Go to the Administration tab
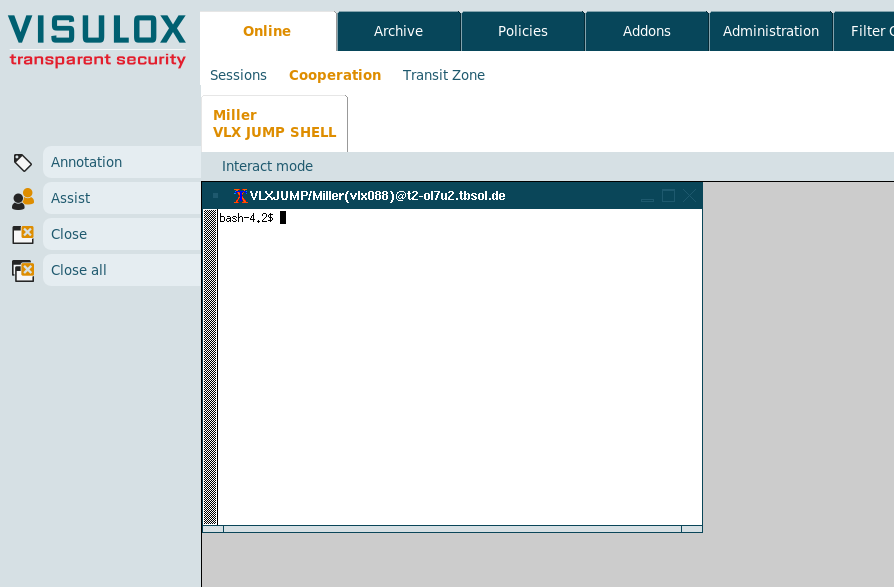 (770, 31)
